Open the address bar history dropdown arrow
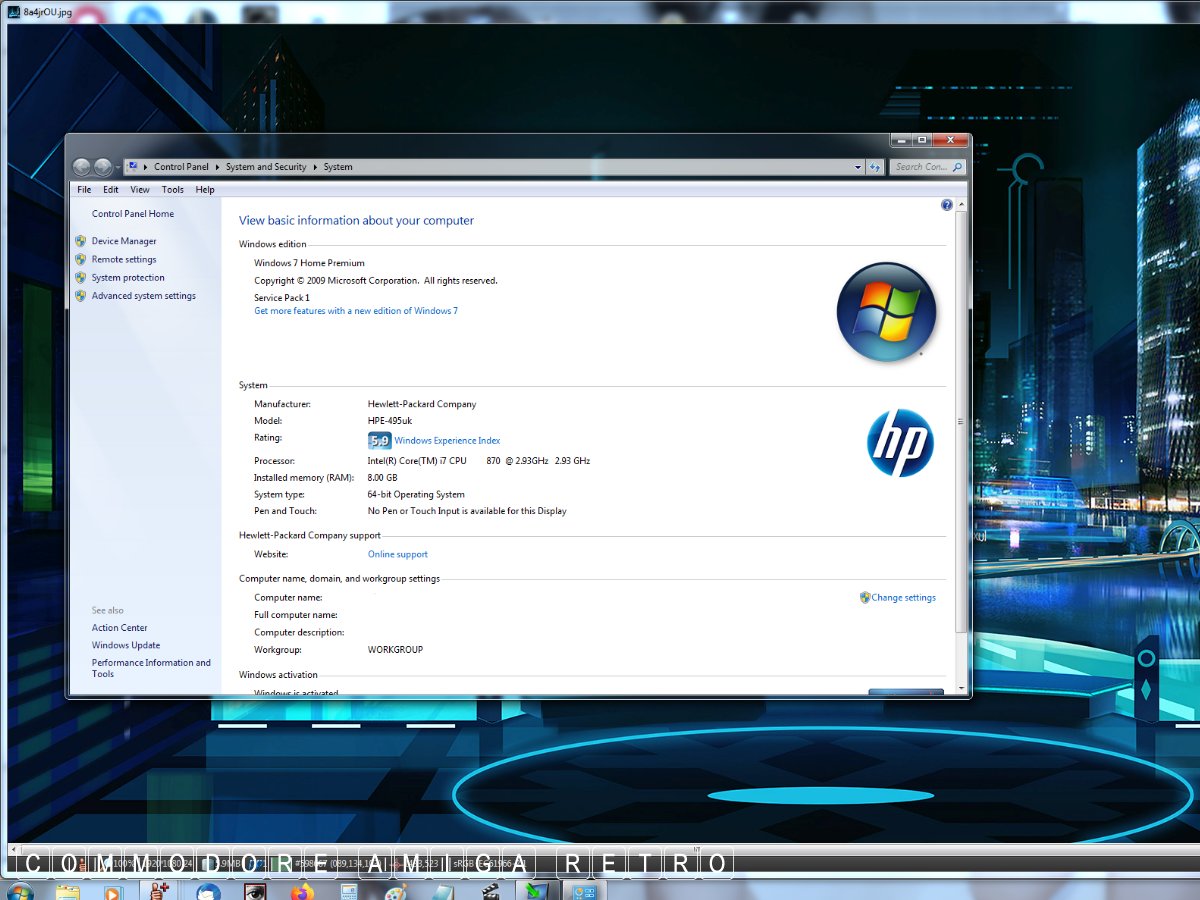This screenshot has height=900, width=1200. pos(857,167)
